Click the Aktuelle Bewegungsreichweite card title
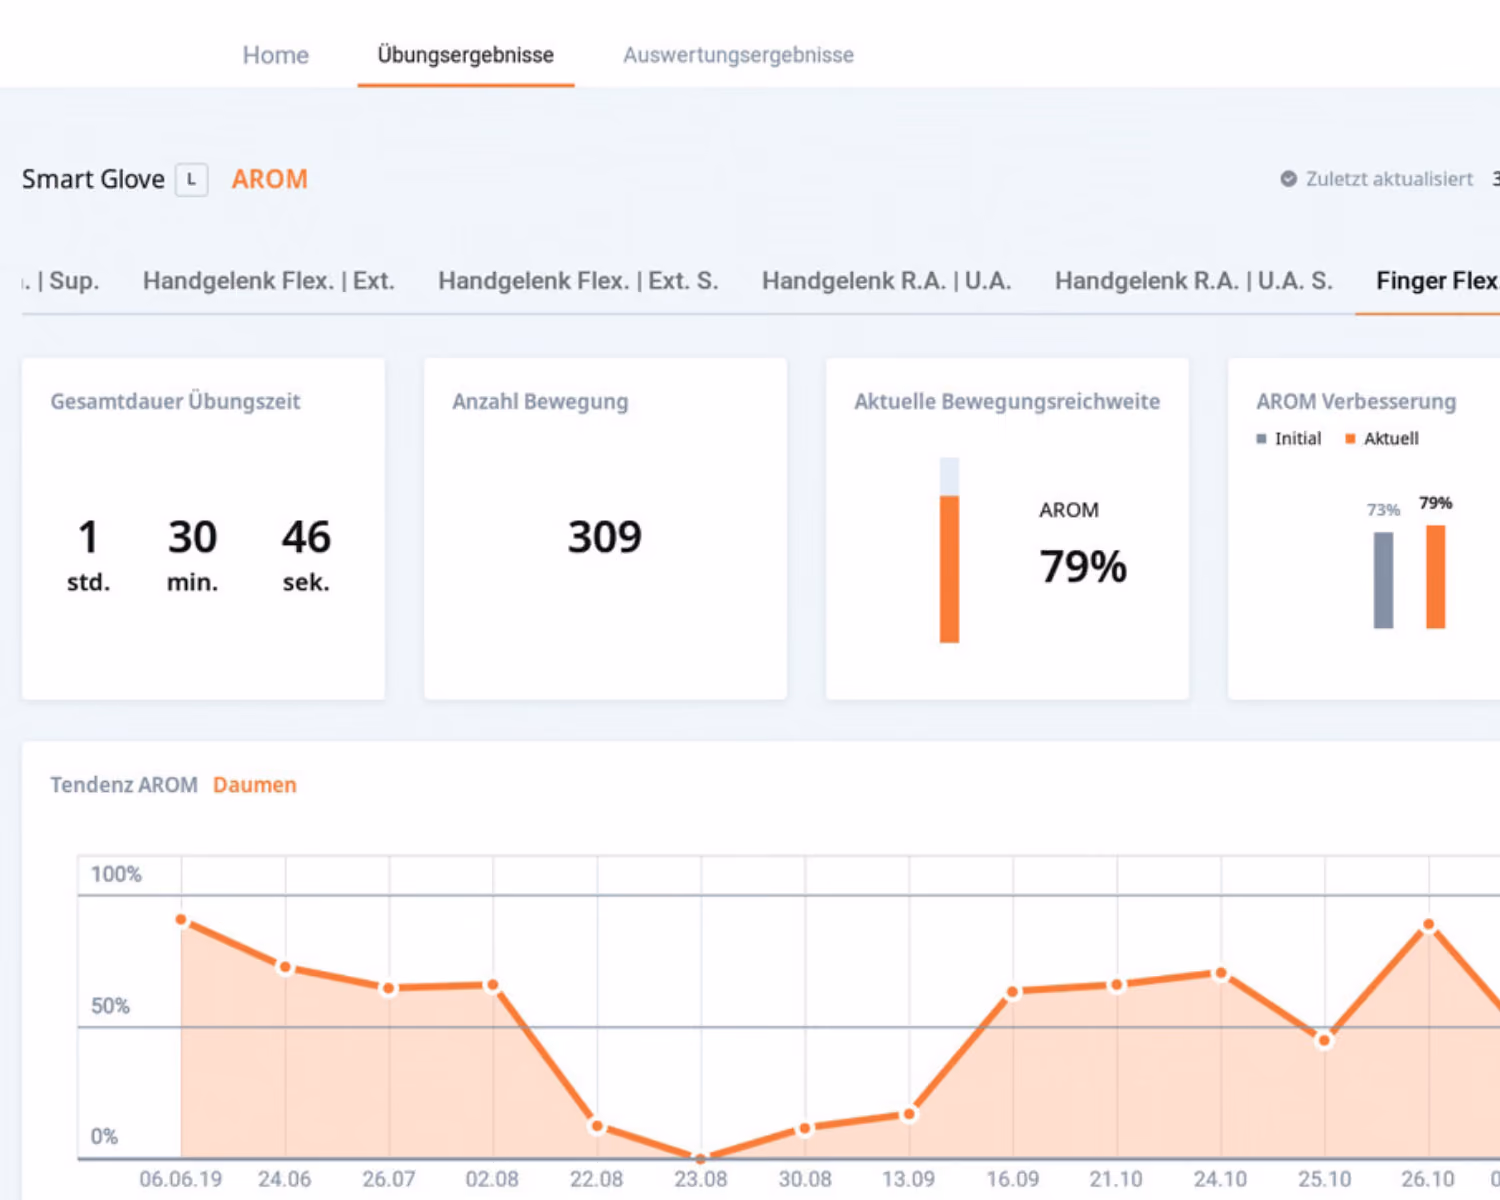Screen dimensions: 1500x1200 (x=1007, y=402)
